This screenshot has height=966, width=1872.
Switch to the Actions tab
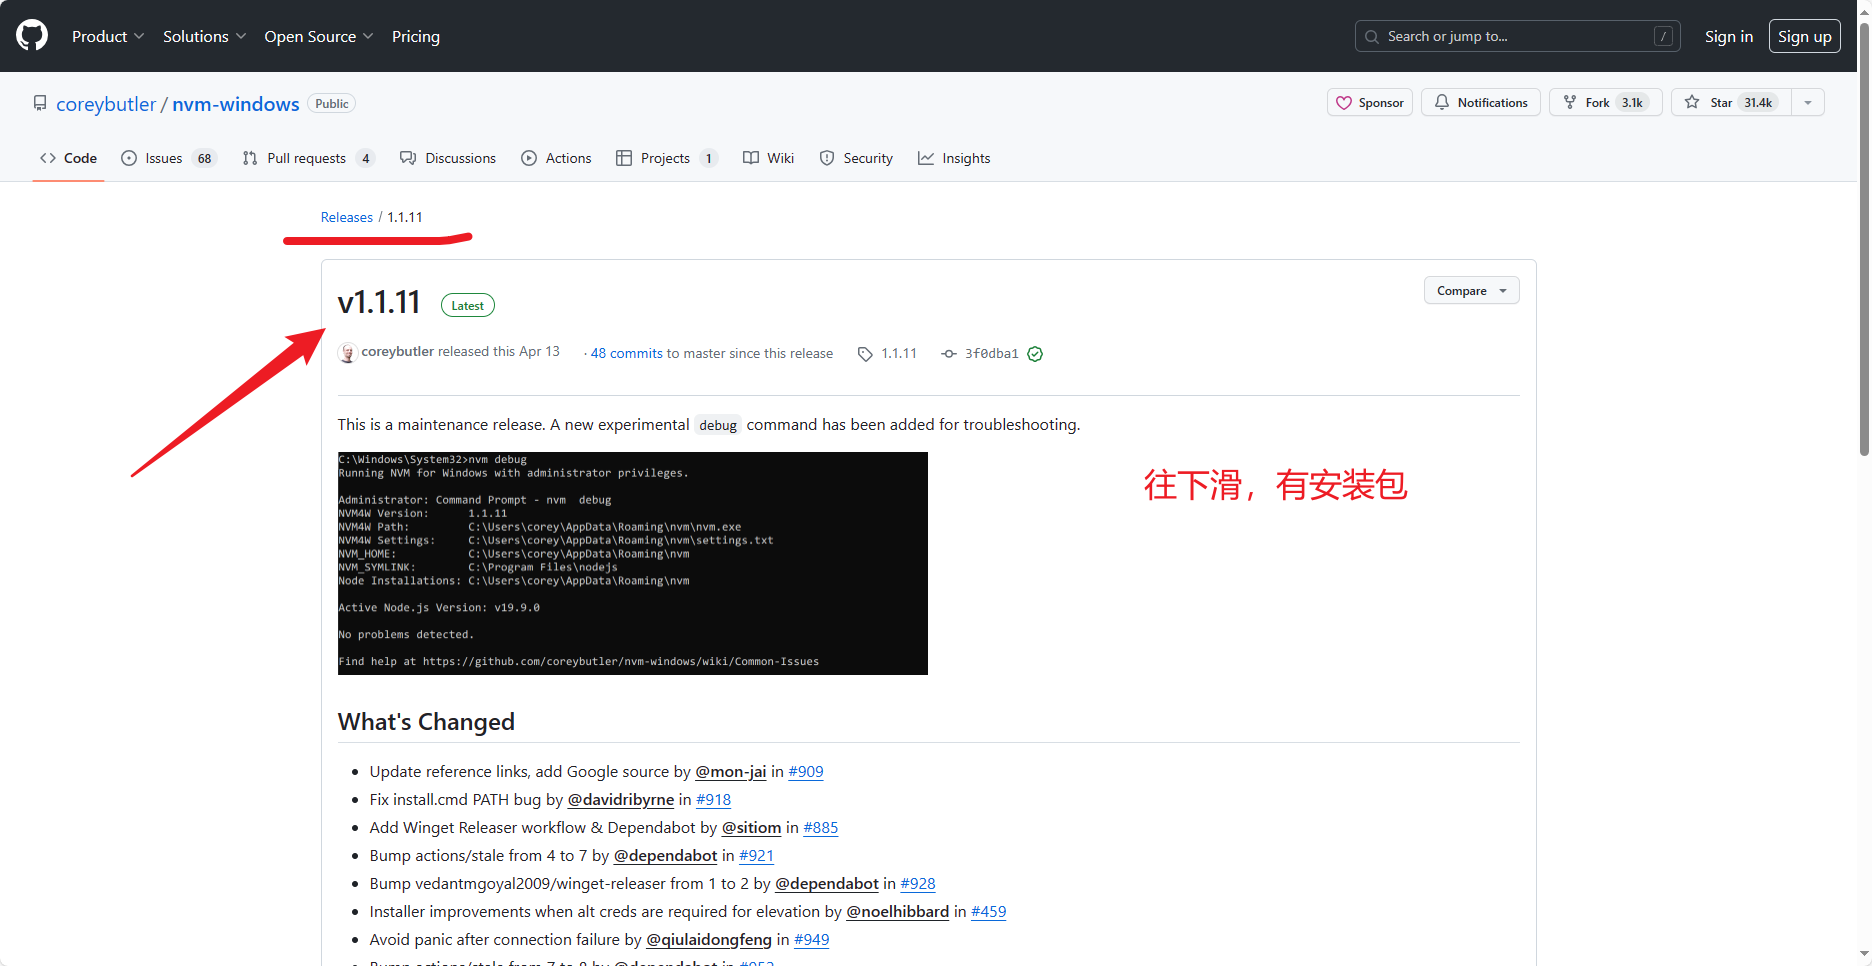point(556,158)
